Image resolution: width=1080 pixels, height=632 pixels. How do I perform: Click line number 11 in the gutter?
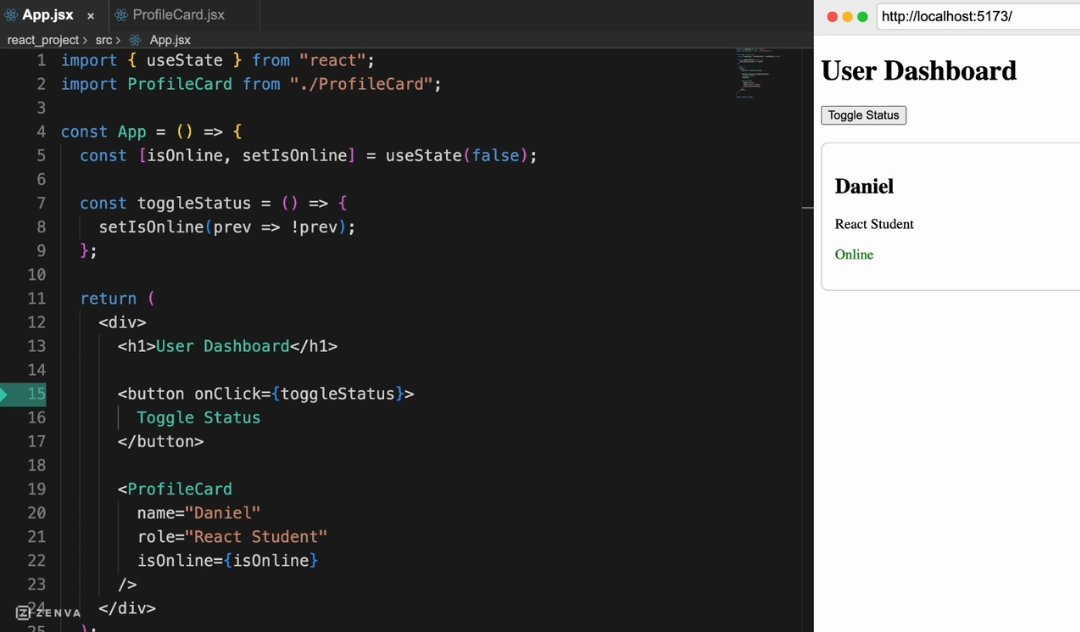click(x=37, y=299)
